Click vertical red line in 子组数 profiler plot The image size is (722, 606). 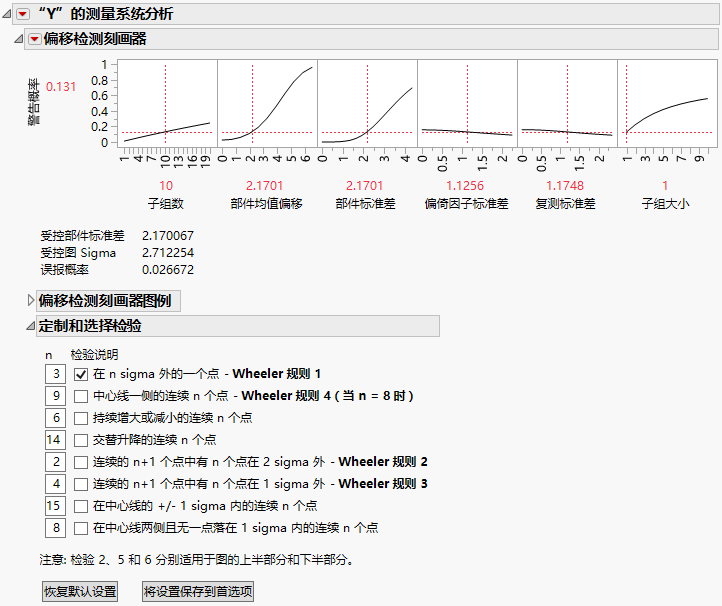click(166, 104)
